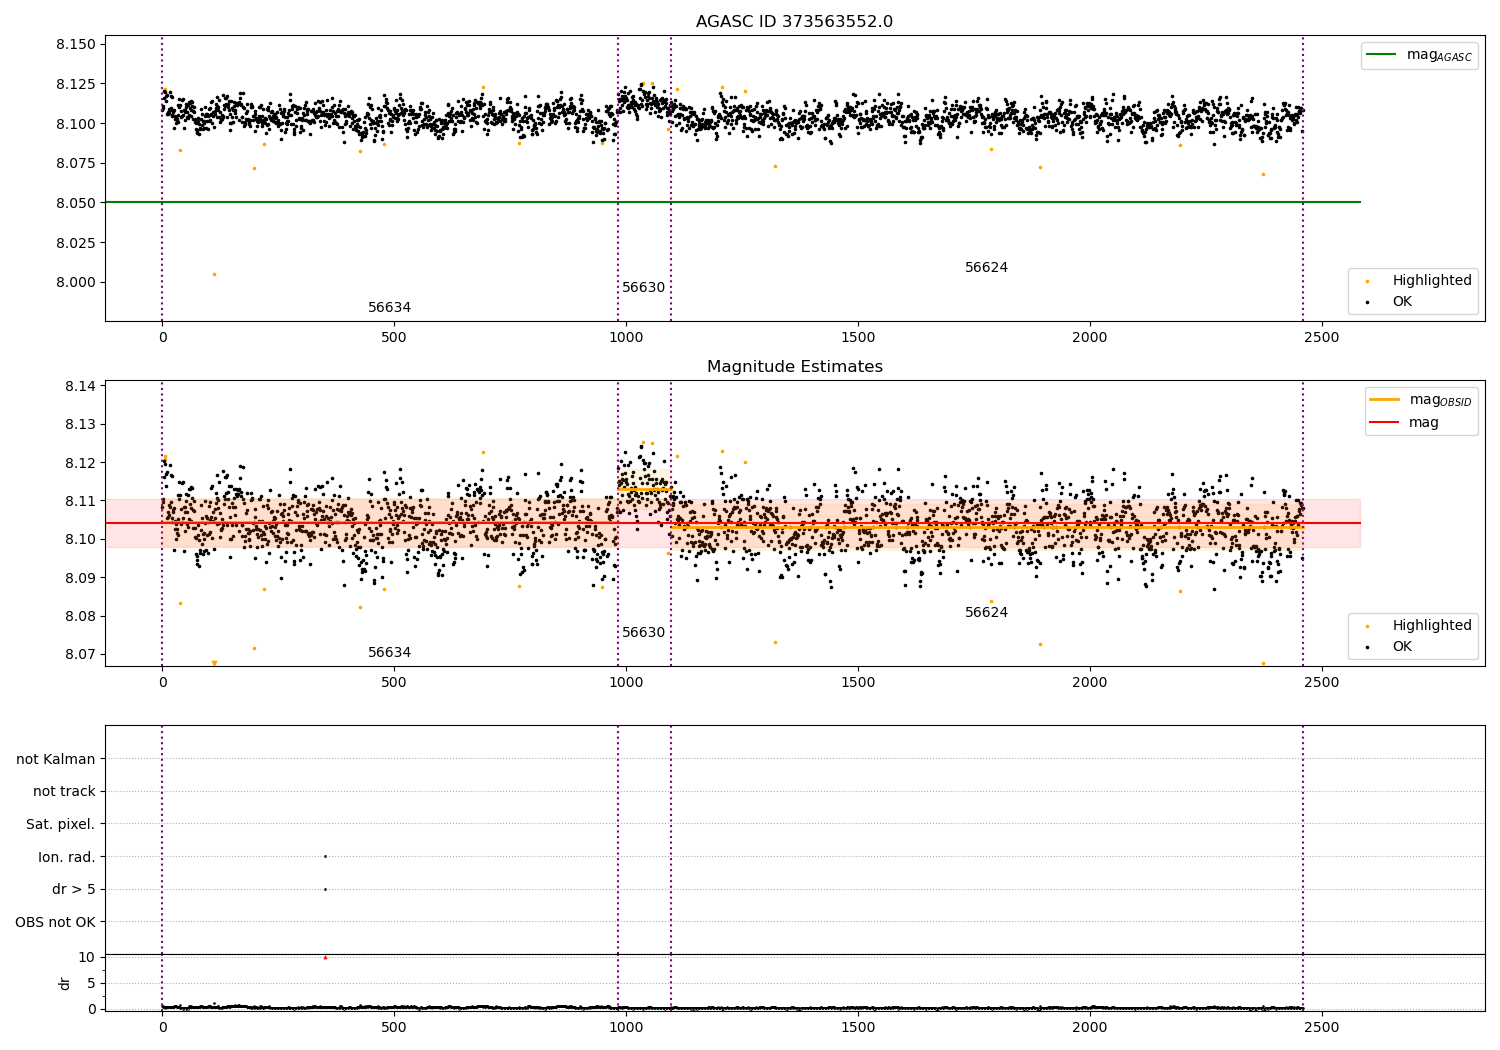Click the 'OBS not OK' row label
The height and width of the screenshot is (1050, 1500).
(55, 922)
